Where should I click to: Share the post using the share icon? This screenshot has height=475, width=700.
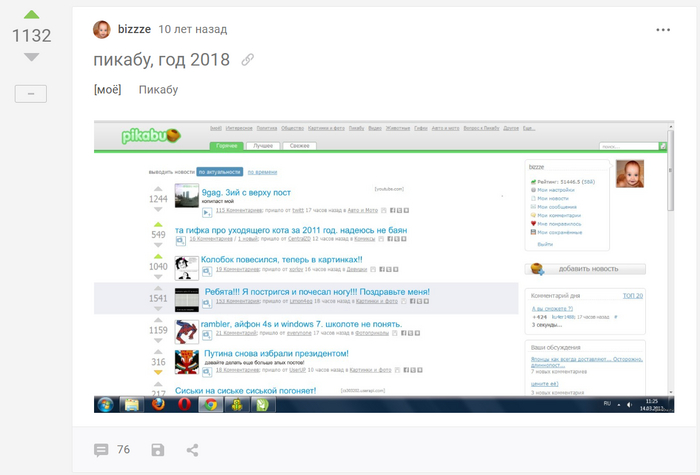[x=192, y=450]
